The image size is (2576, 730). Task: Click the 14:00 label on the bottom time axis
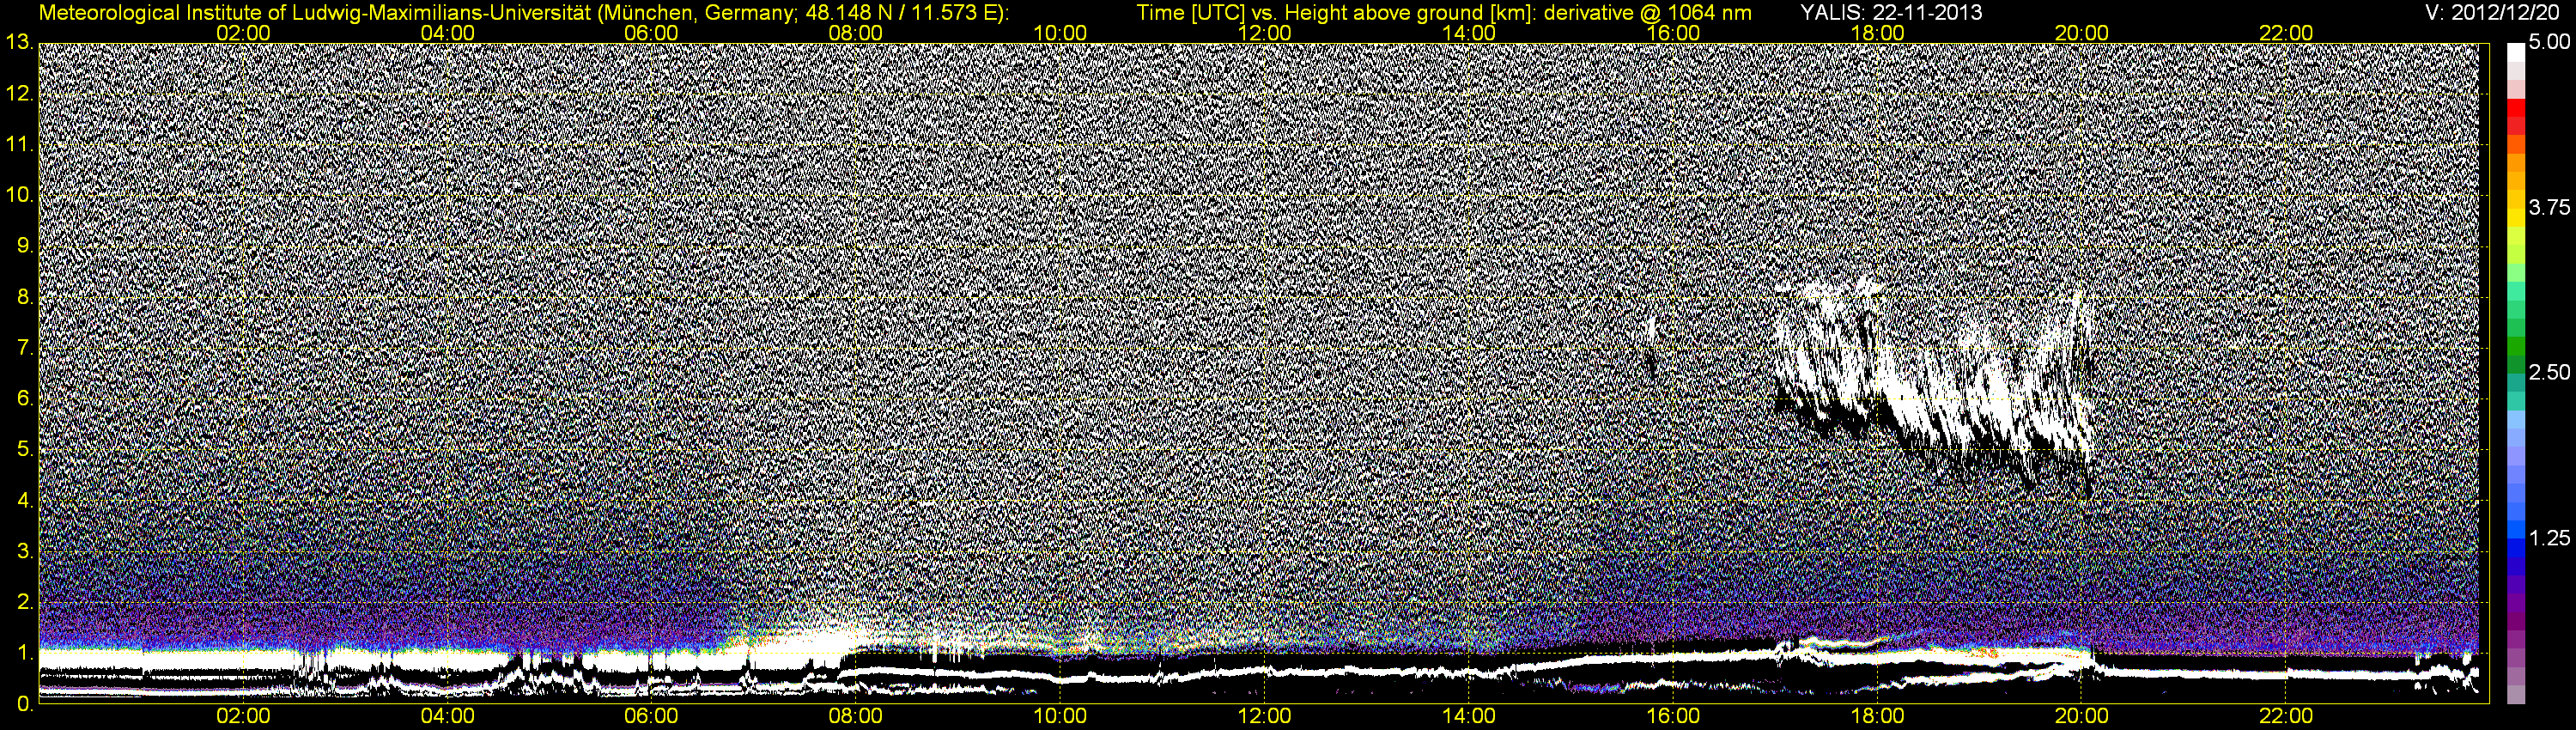(x=1469, y=717)
